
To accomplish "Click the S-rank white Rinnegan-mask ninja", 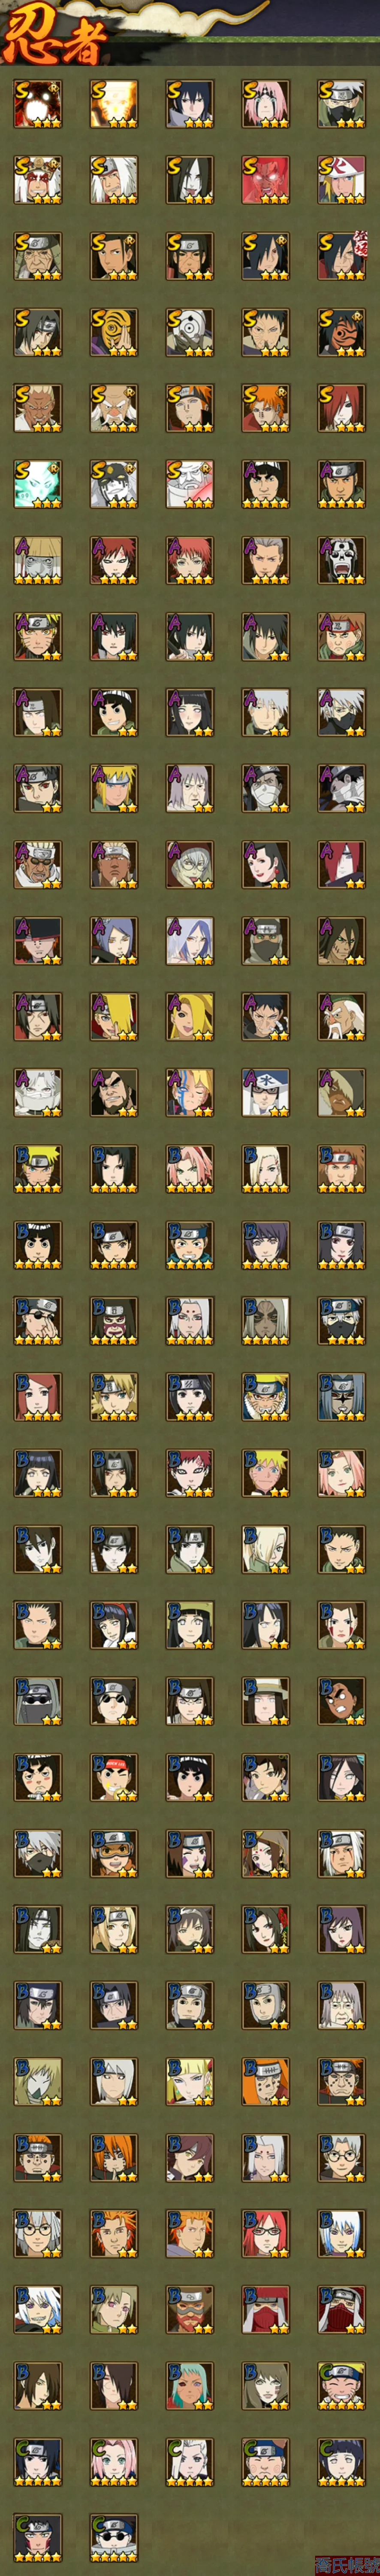I will [189, 332].
